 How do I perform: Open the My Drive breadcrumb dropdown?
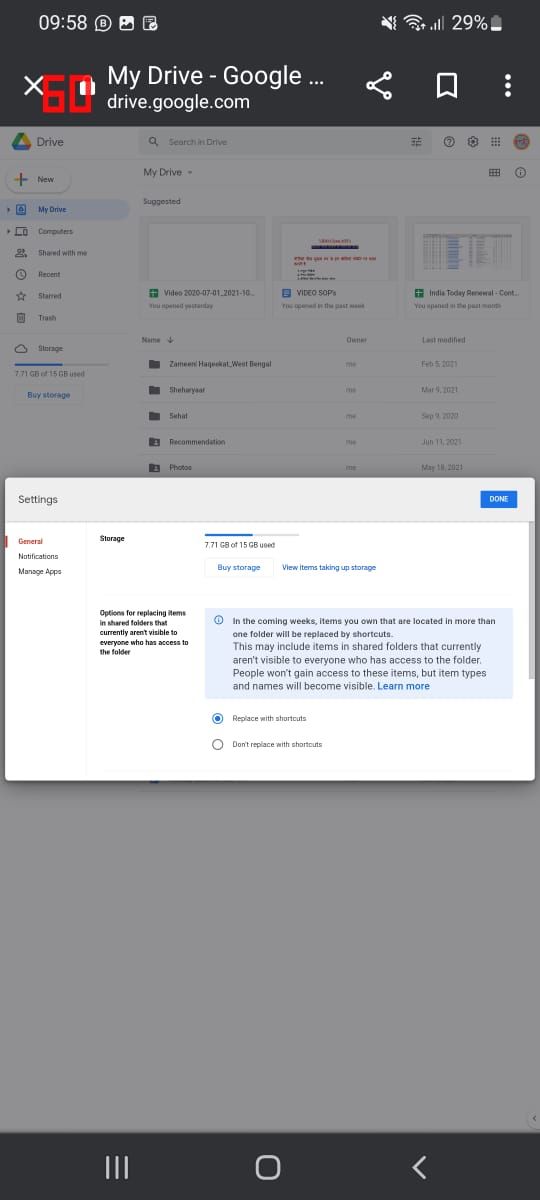168,172
